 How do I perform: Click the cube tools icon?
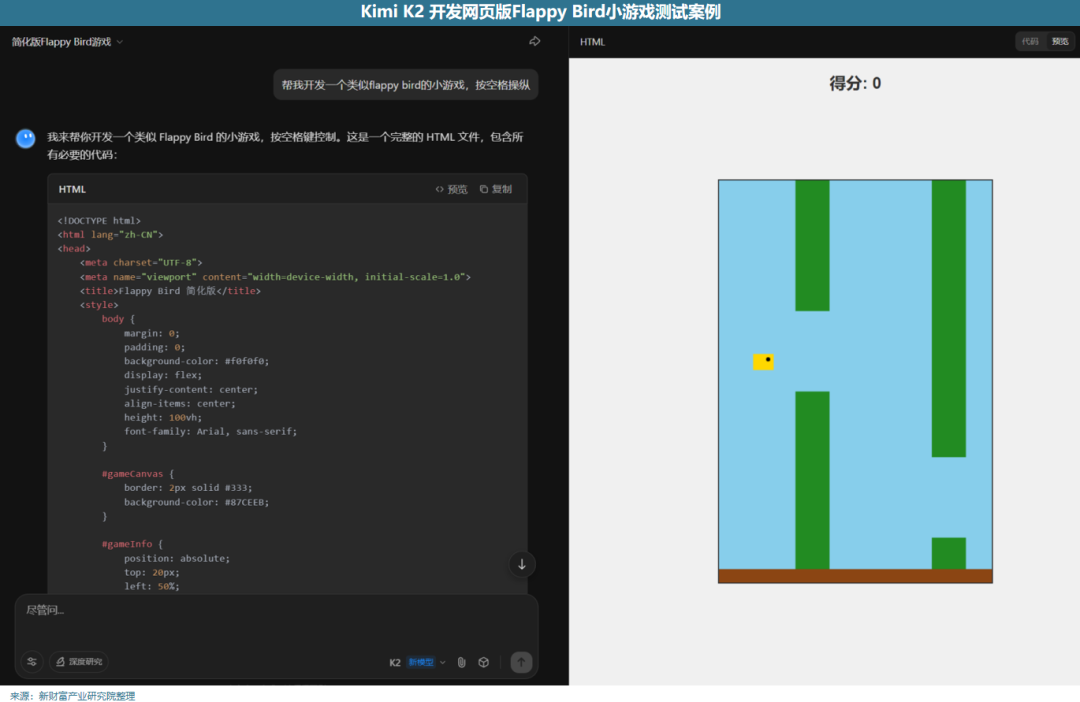pyautogui.click(x=484, y=662)
